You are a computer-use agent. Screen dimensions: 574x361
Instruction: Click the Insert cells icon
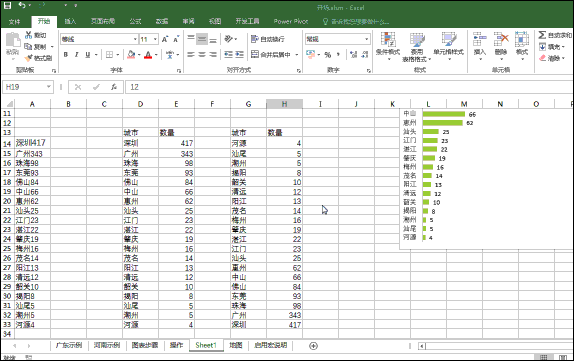coord(480,39)
